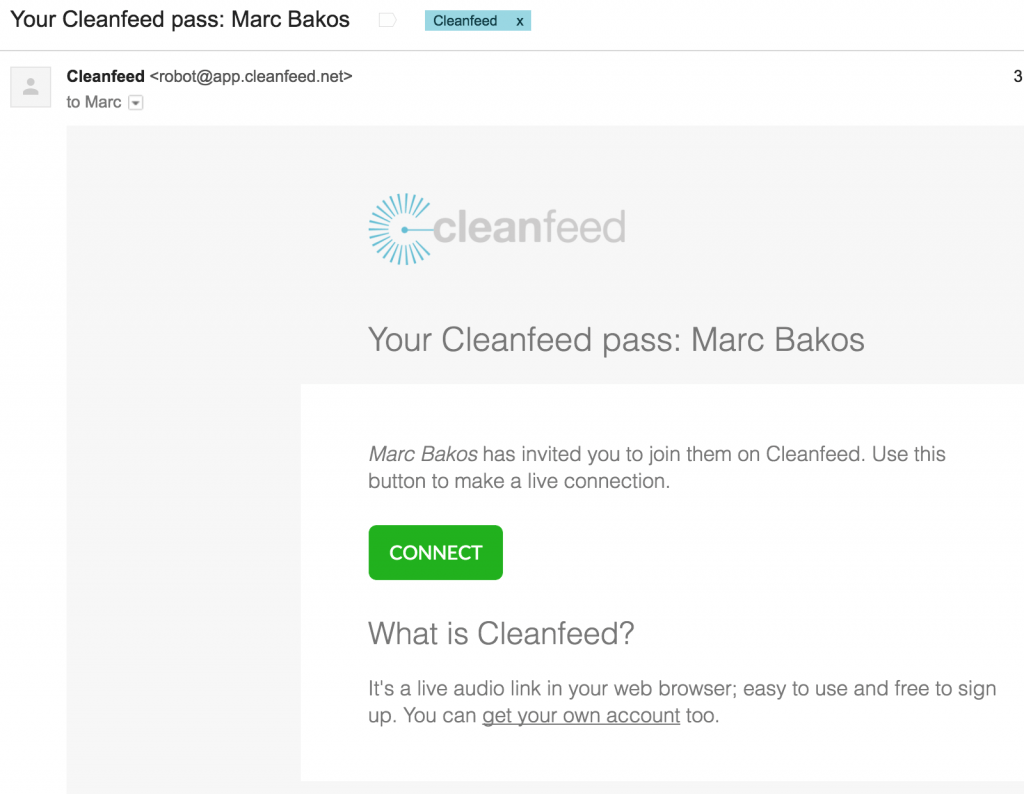
Task: Click sender name 'Cleanfeed' in the header
Action: (105, 76)
